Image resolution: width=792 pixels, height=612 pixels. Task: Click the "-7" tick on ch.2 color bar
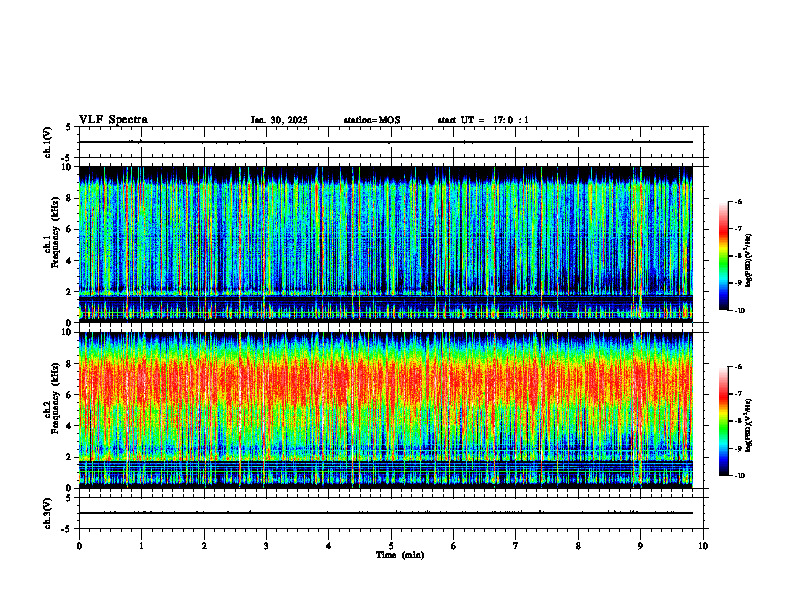coord(739,394)
